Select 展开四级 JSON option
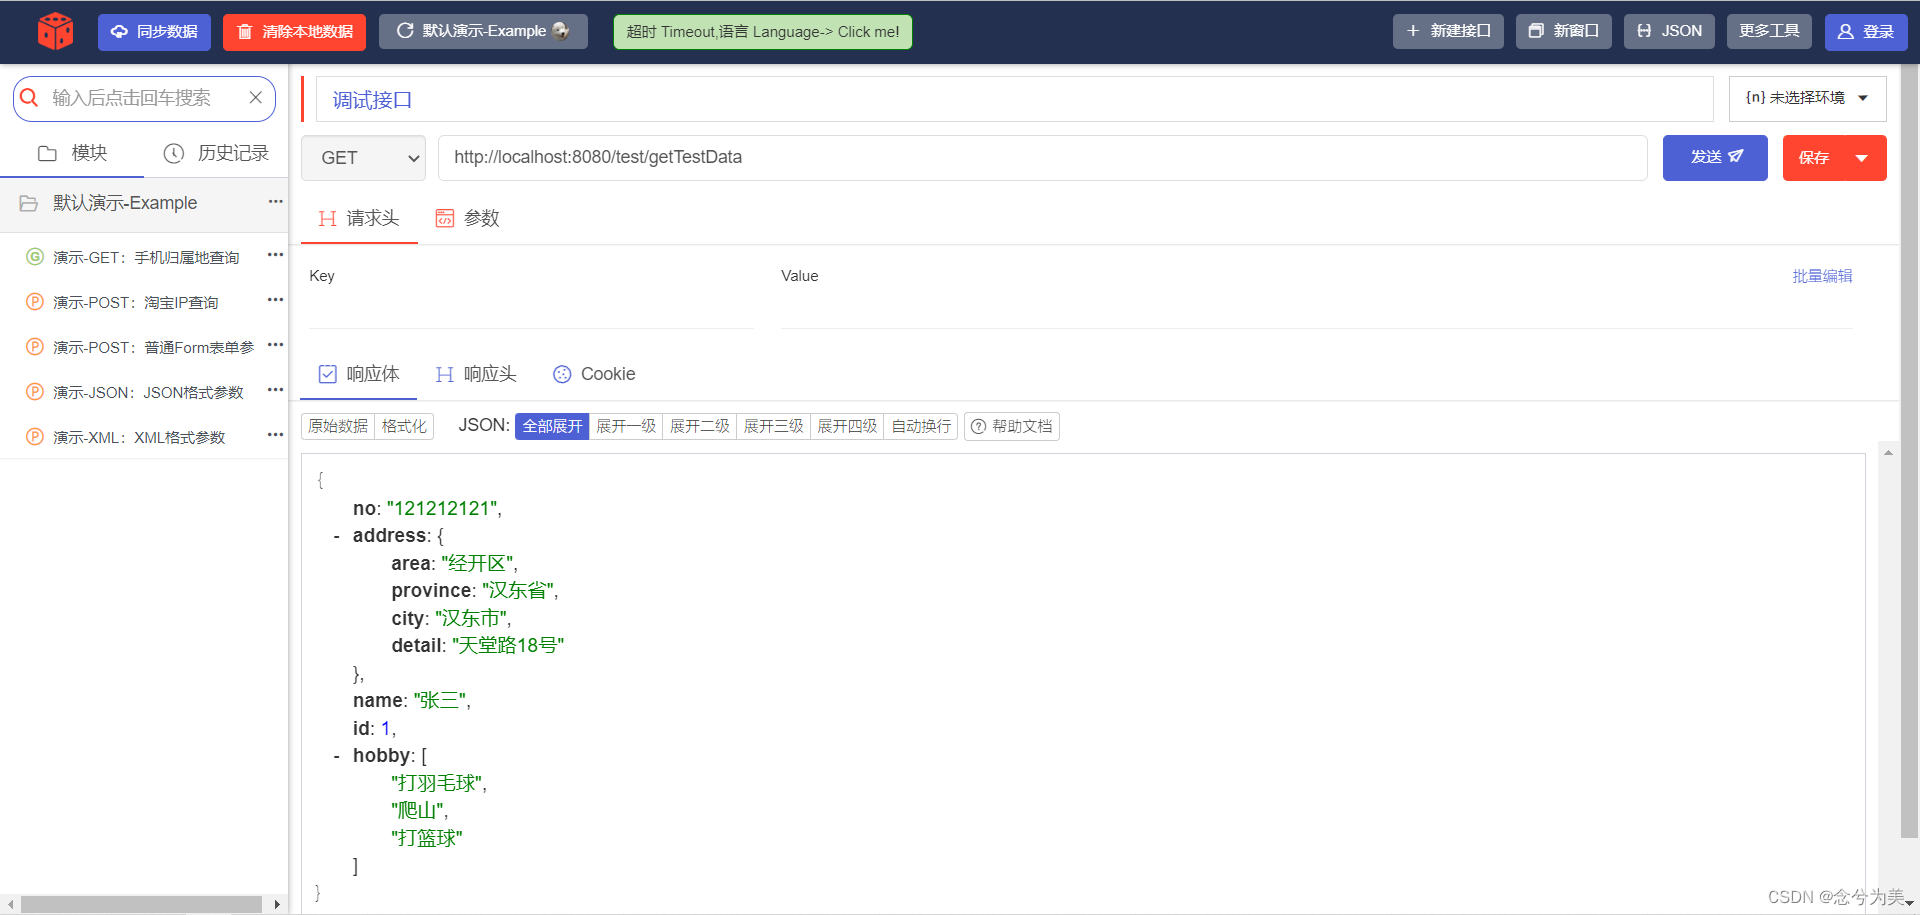Viewport: 1920px width, 915px height. 847,426
